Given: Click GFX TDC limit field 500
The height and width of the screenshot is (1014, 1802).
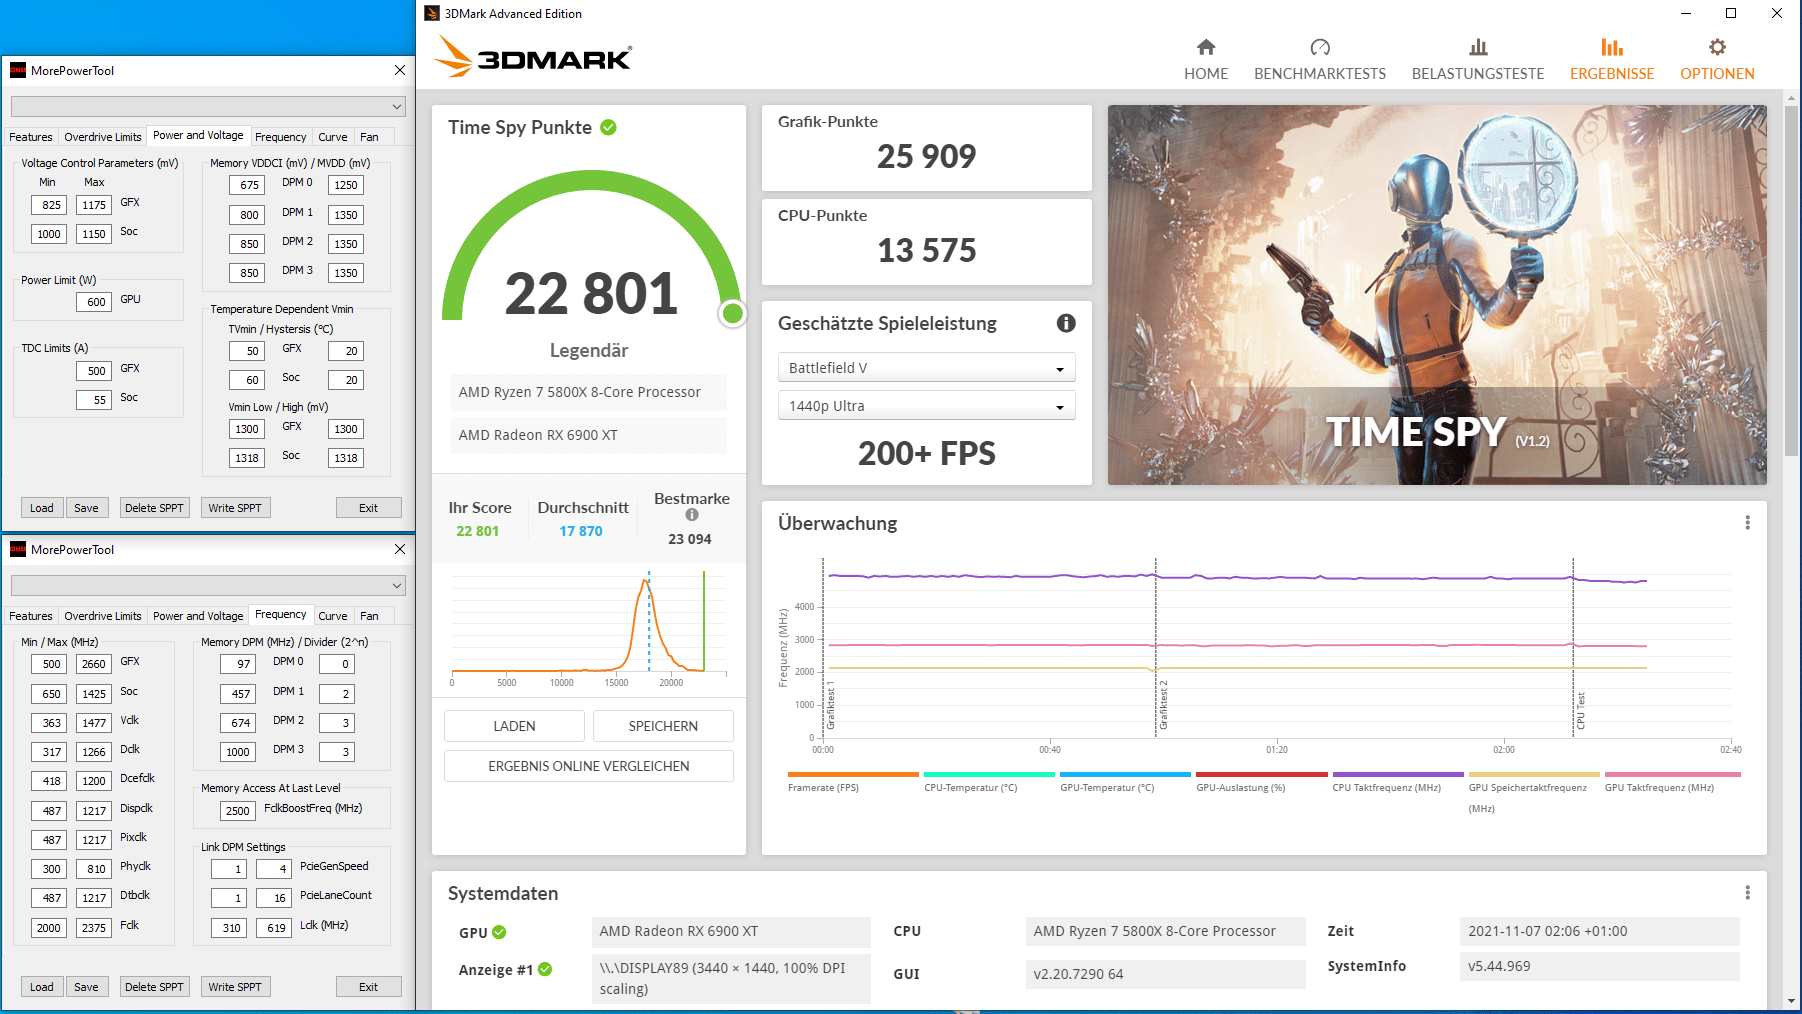Looking at the screenshot, I should point(94,371).
